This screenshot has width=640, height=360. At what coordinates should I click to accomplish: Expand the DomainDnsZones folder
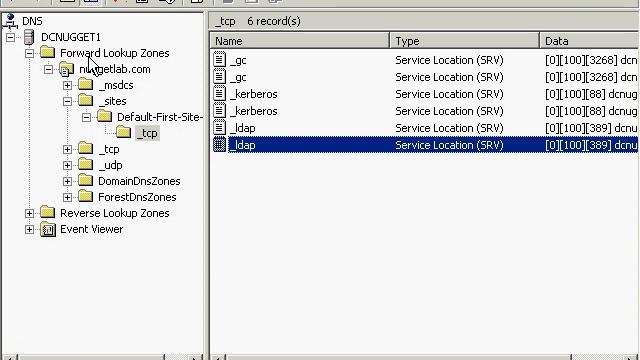coord(67,181)
